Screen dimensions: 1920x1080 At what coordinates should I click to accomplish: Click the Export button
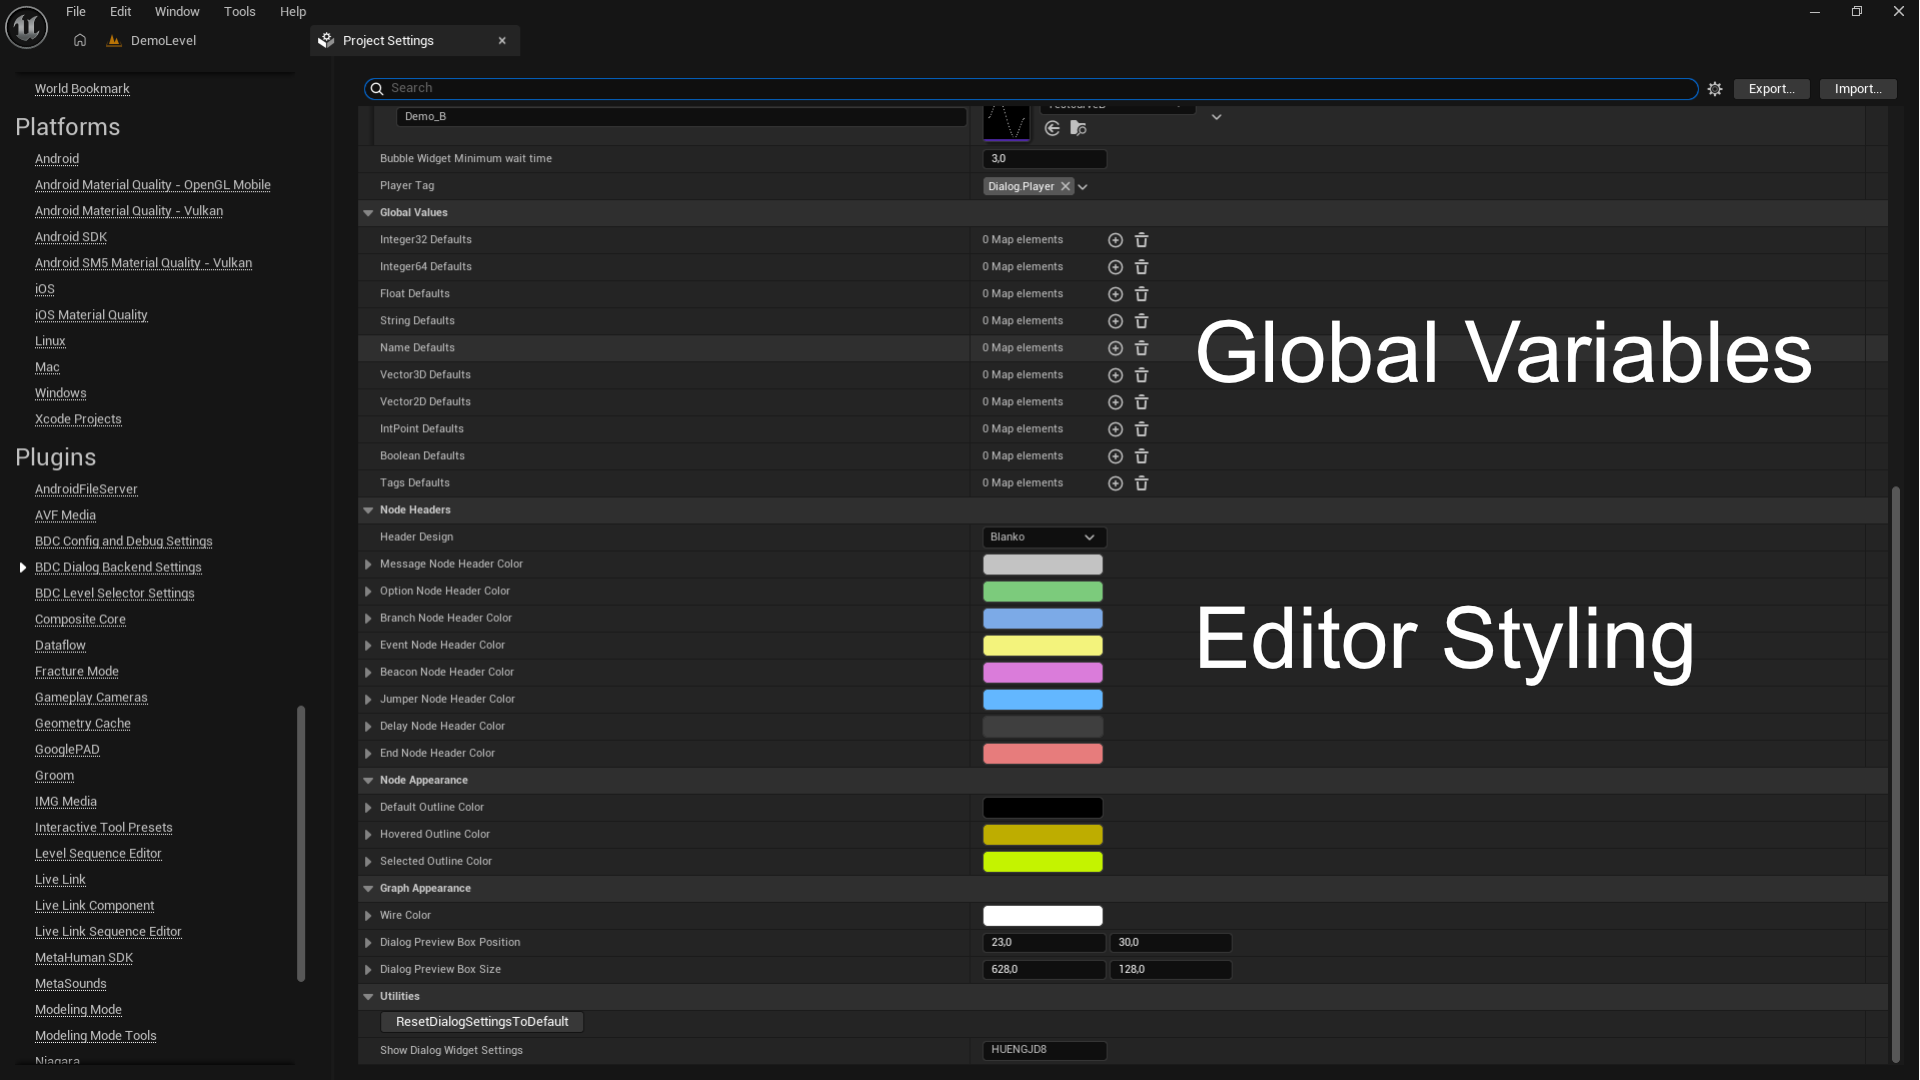pyautogui.click(x=1771, y=89)
